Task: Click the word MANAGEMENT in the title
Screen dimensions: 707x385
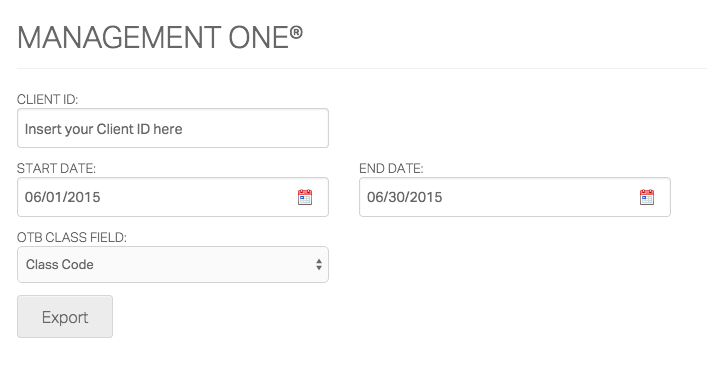Action: [119, 37]
